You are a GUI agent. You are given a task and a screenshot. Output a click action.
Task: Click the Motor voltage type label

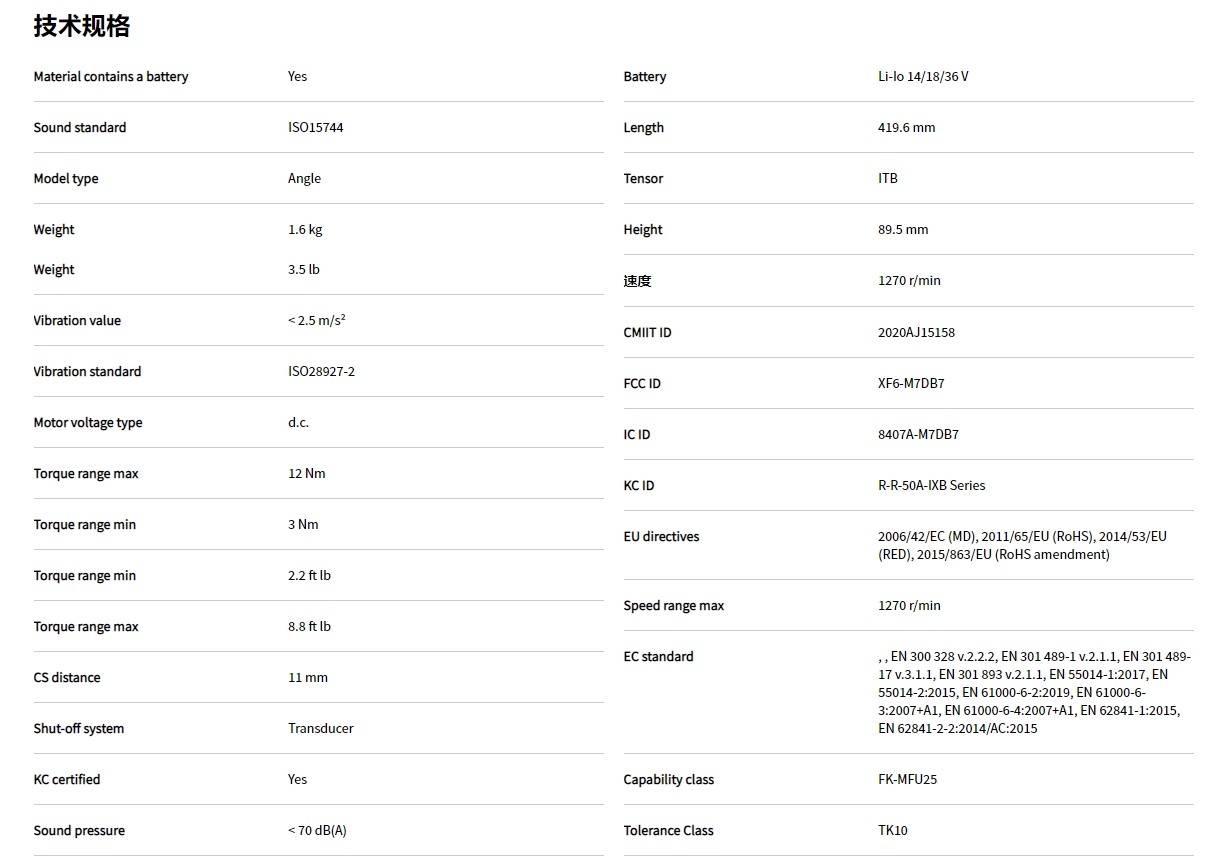coord(88,423)
